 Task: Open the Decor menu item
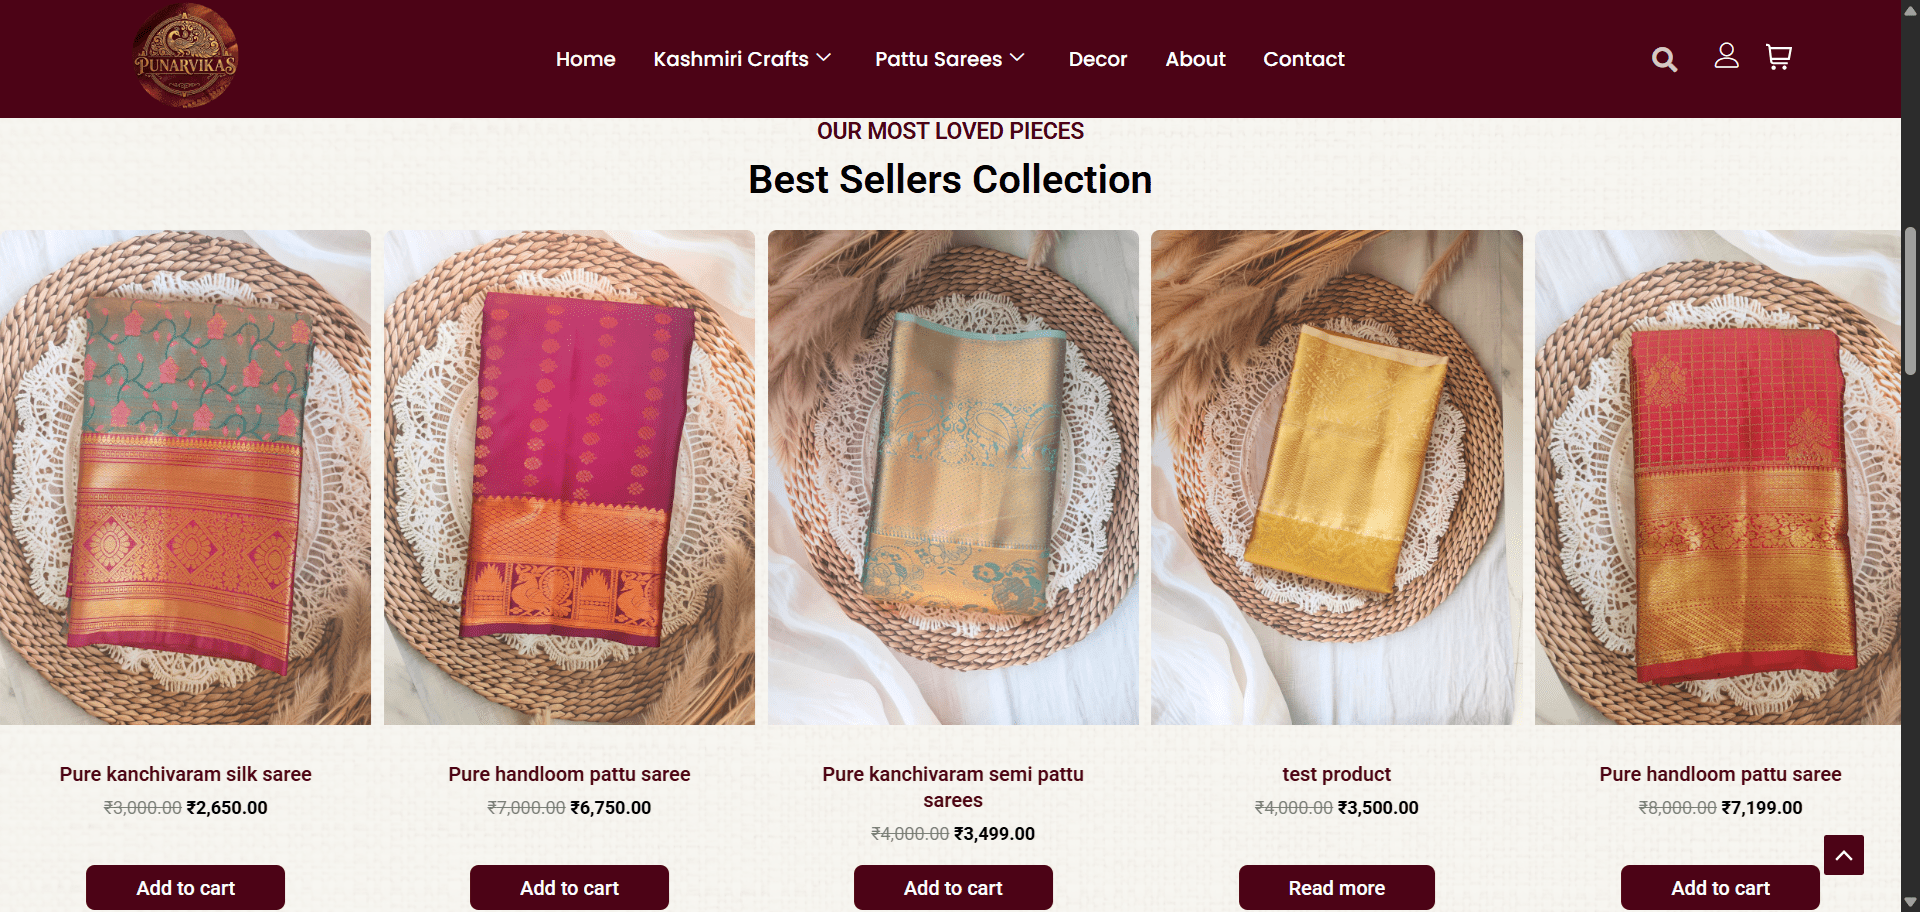coord(1097,59)
